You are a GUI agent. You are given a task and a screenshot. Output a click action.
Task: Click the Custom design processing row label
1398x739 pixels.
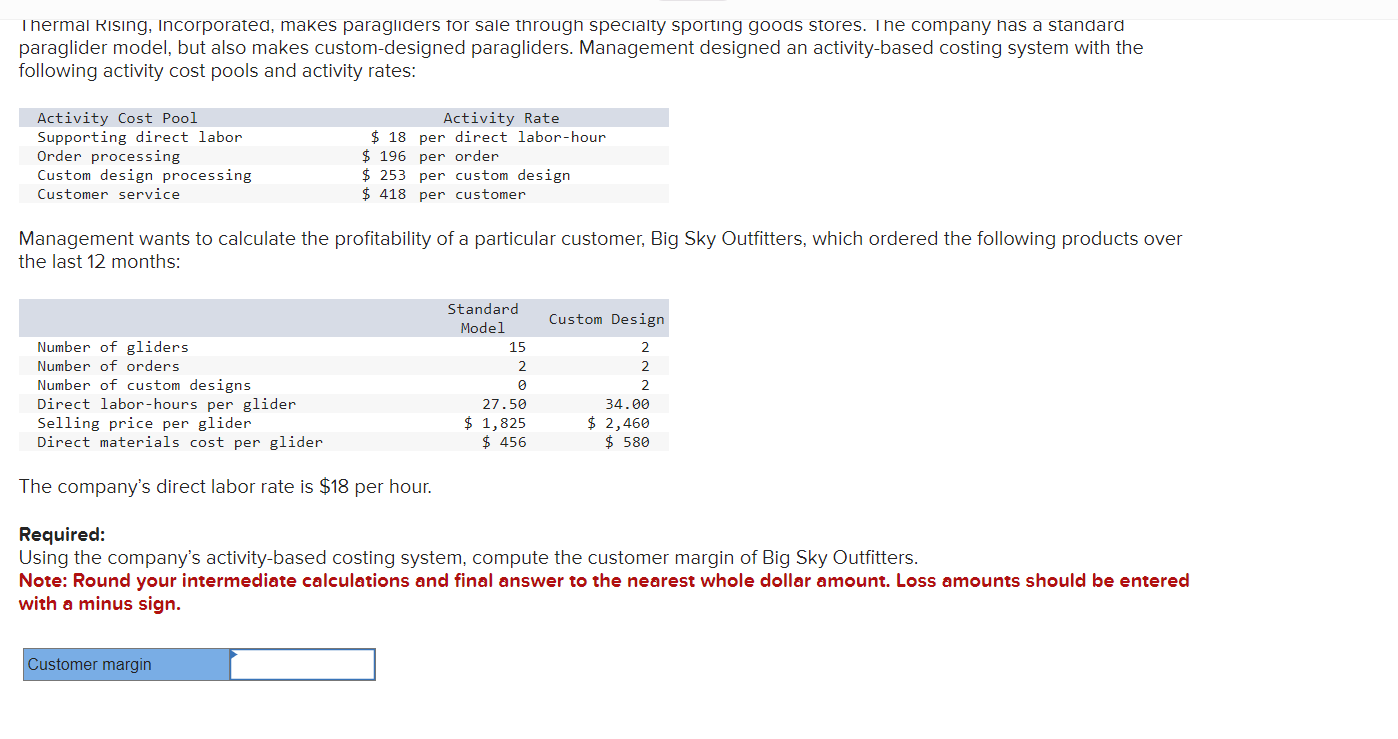144,175
